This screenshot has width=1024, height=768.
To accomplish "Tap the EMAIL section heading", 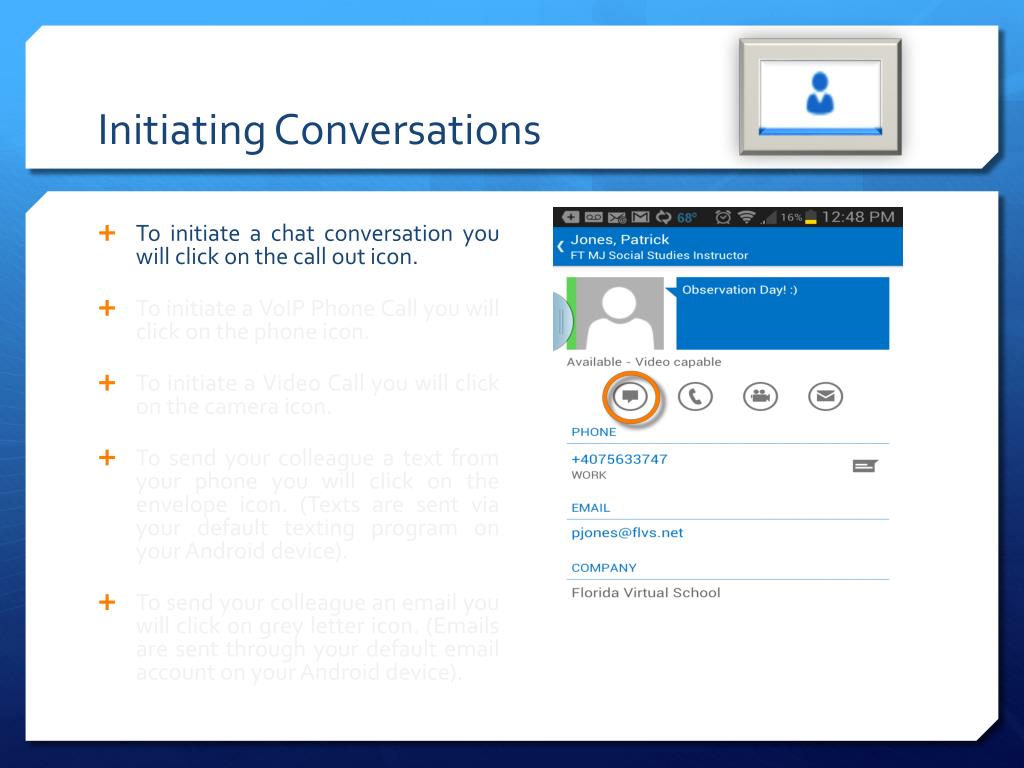I will [590, 508].
